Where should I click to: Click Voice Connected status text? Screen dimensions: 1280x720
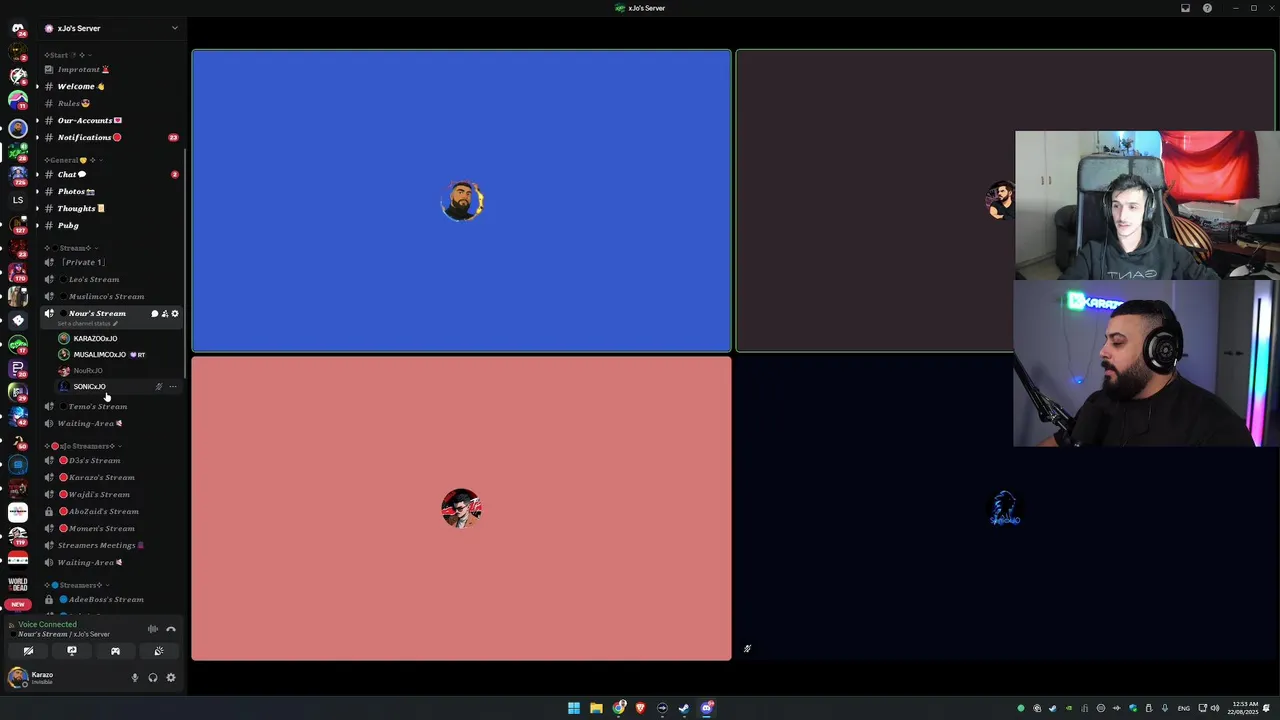tap(47, 625)
